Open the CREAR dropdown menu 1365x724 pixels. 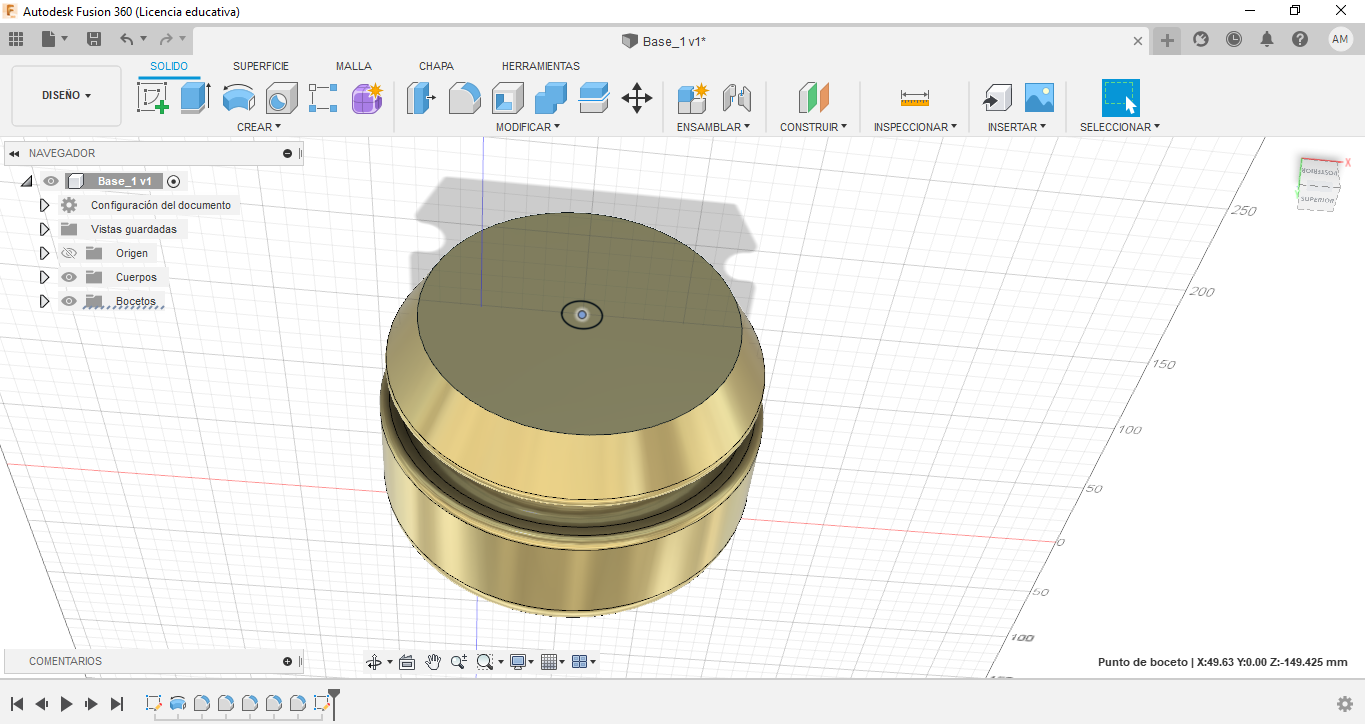click(259, 127)
